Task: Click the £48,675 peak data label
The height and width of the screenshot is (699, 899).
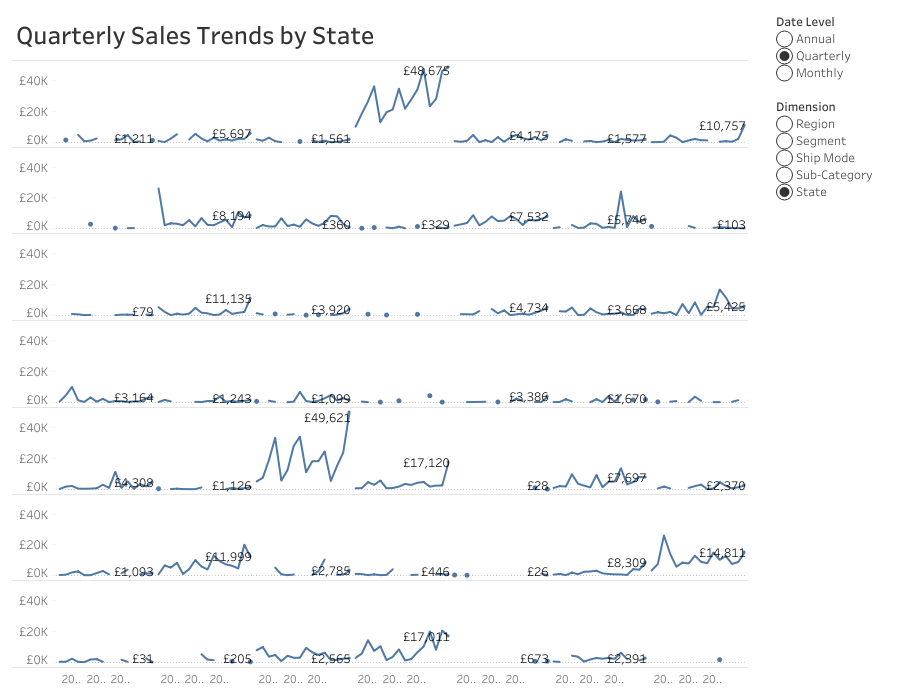Action: click(426, 71)
